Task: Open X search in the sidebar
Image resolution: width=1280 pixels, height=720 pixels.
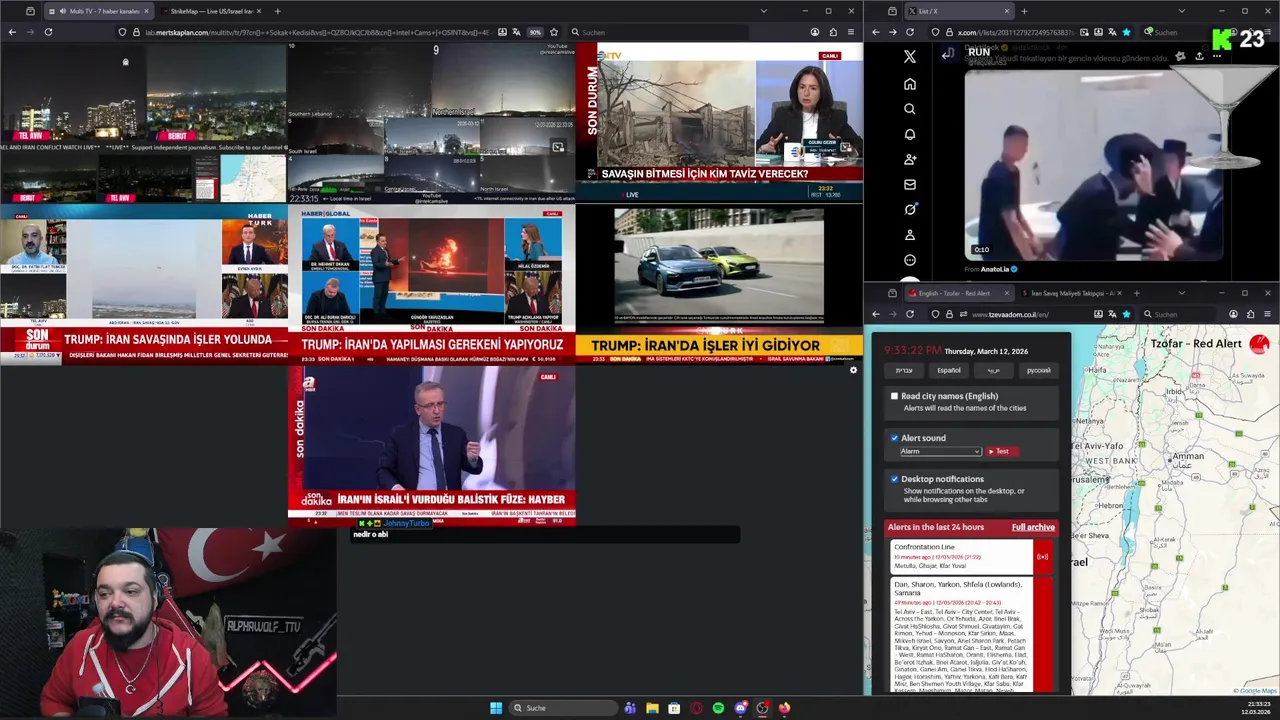Action: [909, 109]
